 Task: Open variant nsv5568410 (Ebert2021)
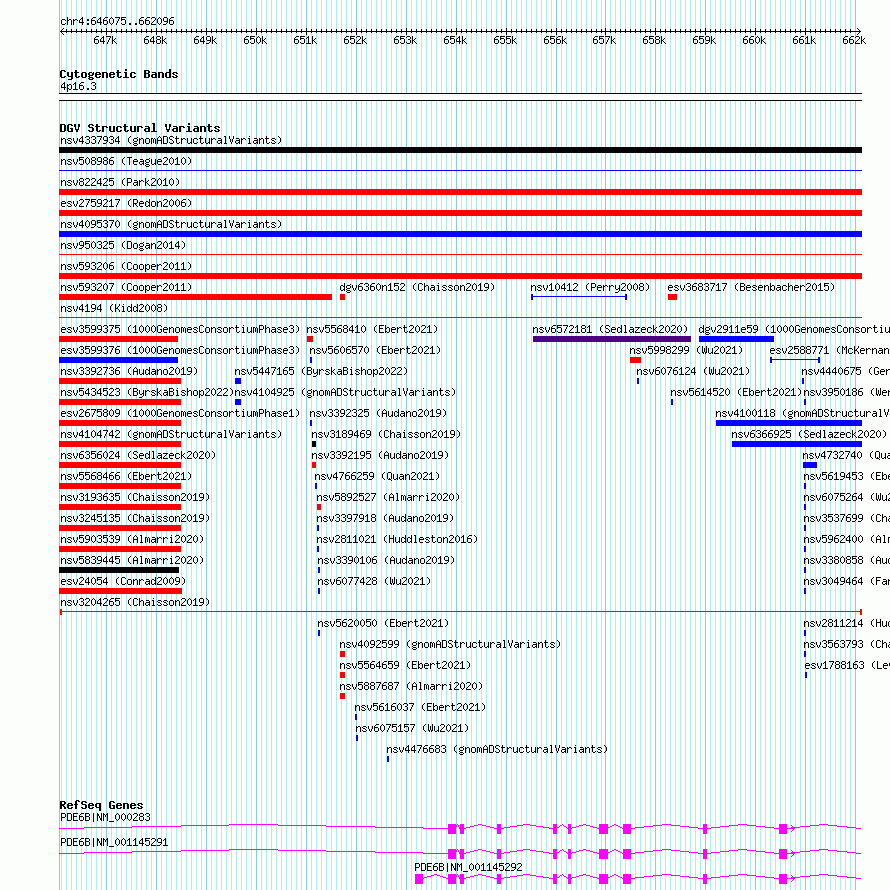click(x=372, y=329)
